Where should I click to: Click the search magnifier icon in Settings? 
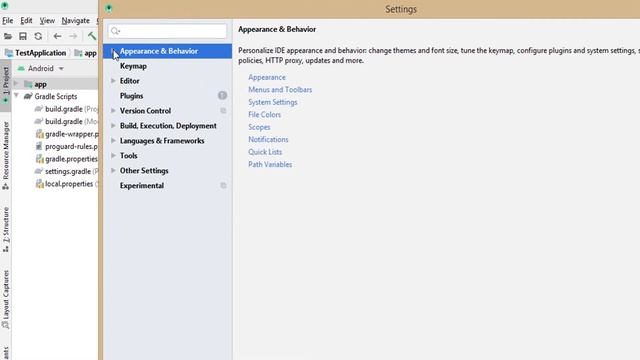click(x=115, y=31)
